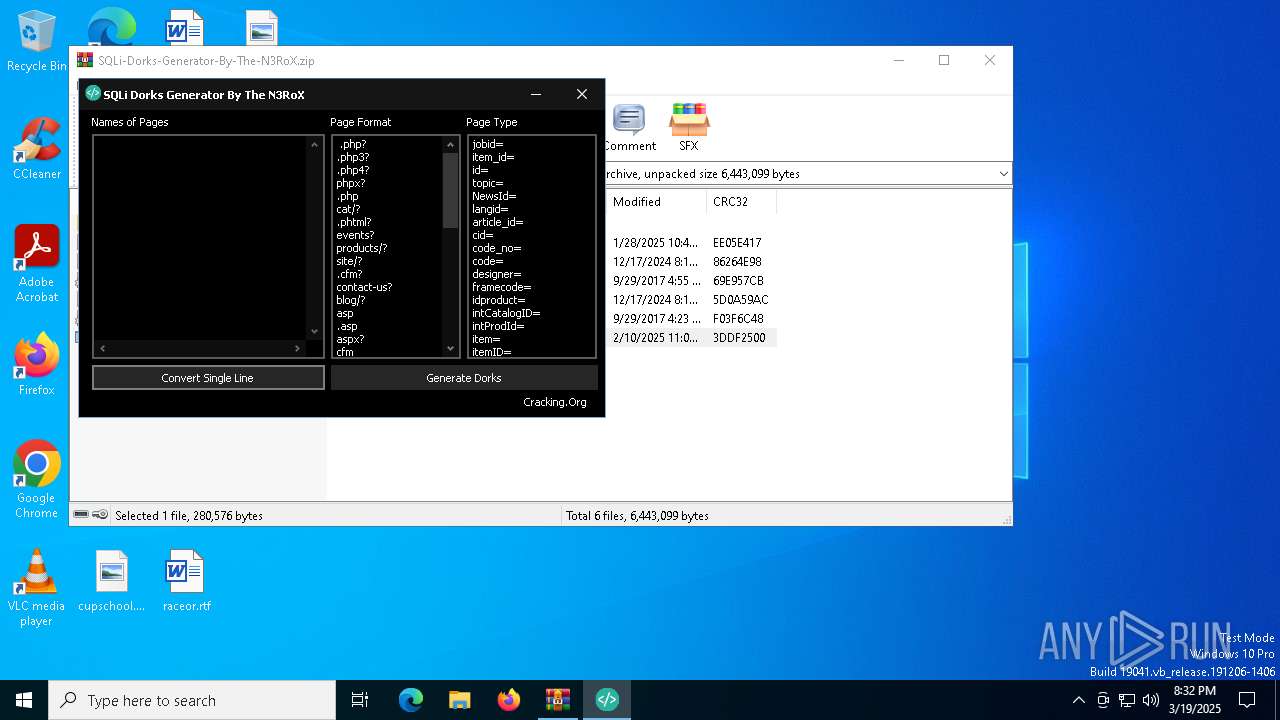Click Page Format list scroll-down arrow

click(450, 349)
